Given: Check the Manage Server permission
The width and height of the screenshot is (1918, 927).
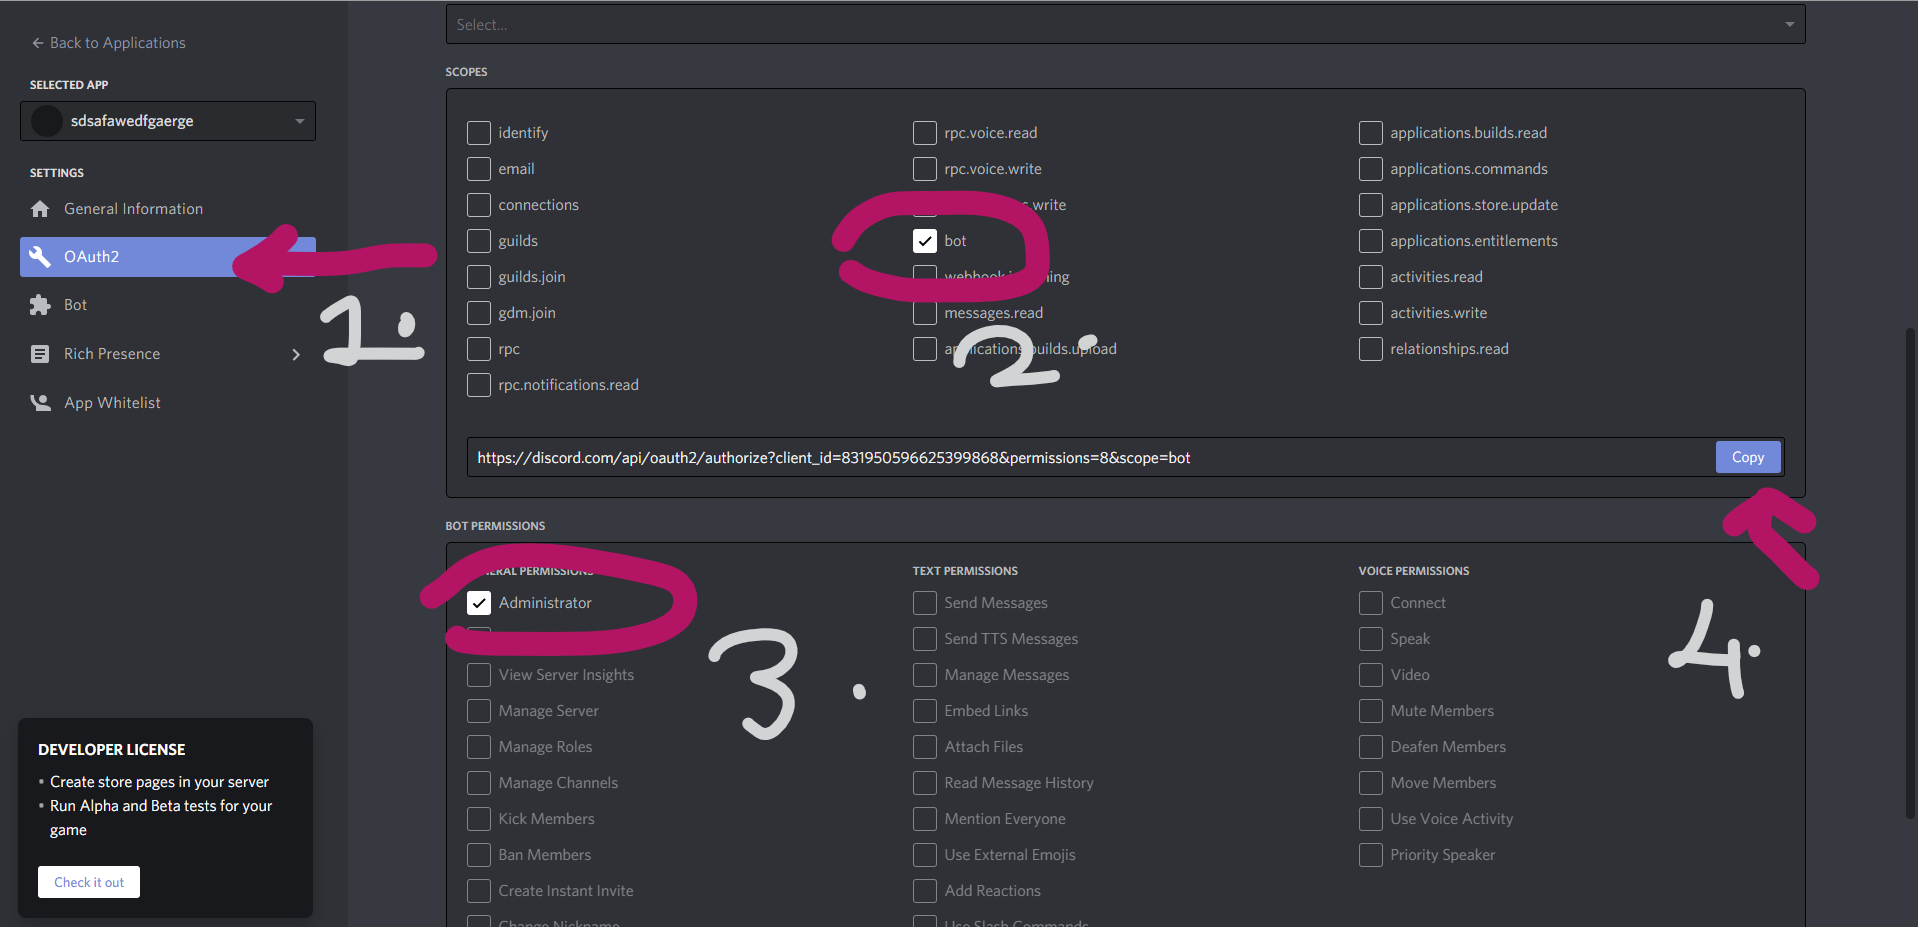Looking at the screenshot, I should click(479, 711).
